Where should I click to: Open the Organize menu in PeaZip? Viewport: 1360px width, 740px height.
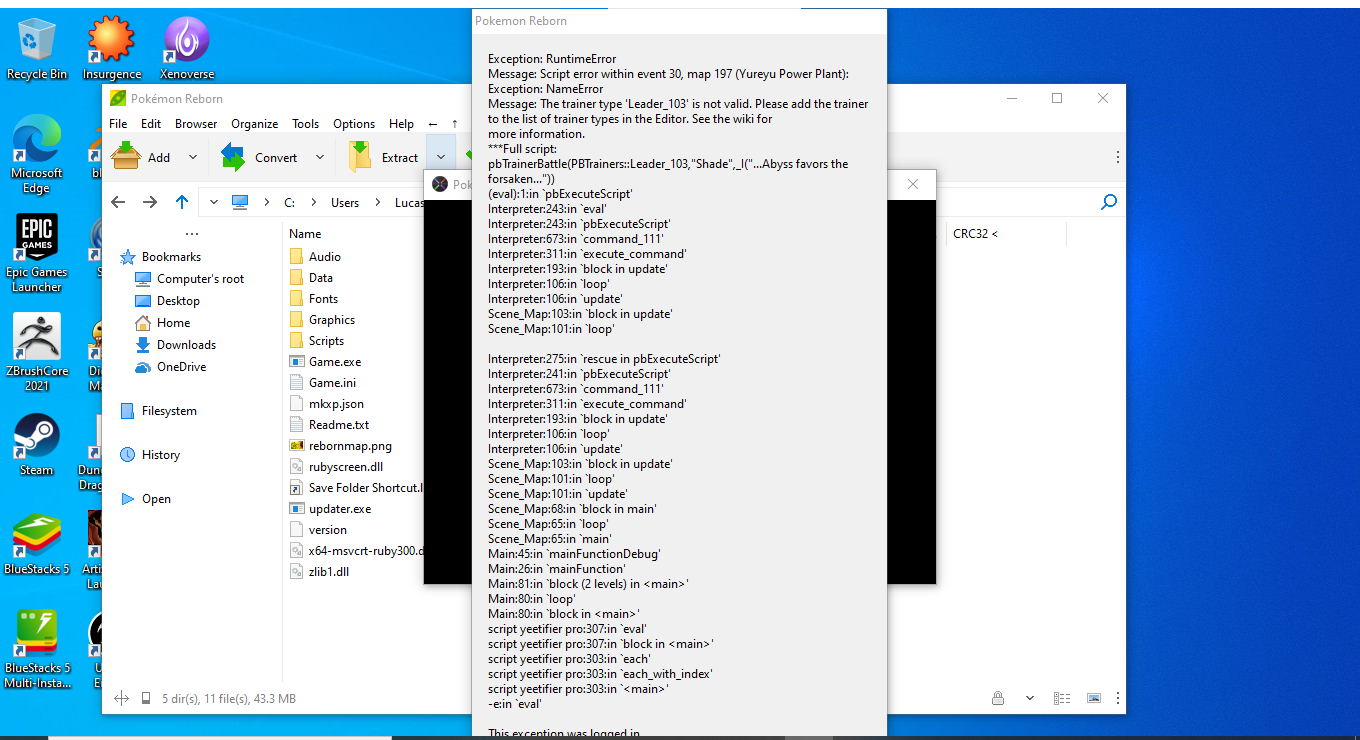coord(255,124)
